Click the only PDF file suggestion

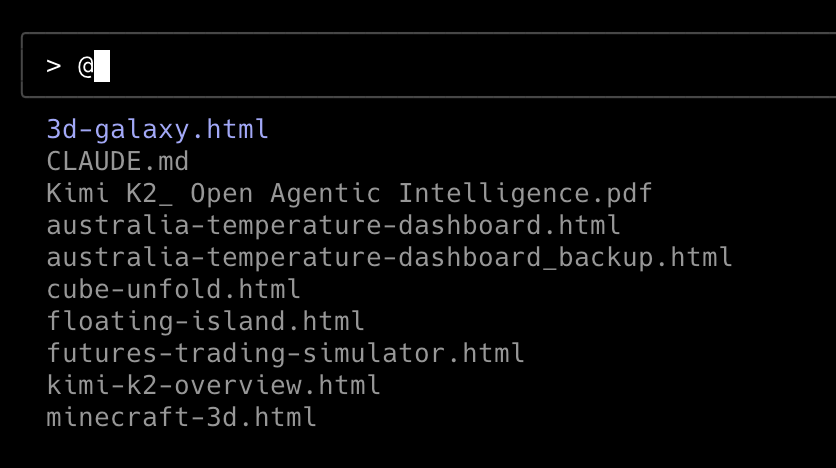click(349, 193)
